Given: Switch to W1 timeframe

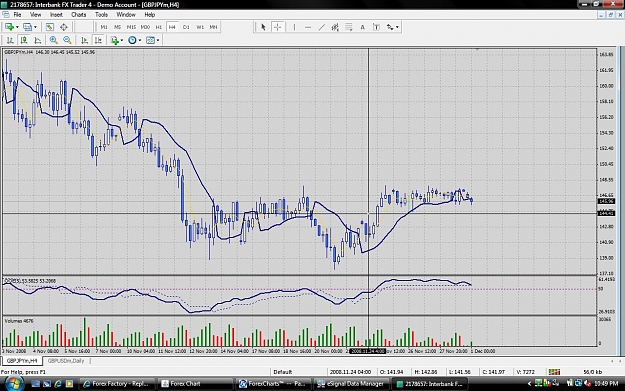Looking at the screenshot, I should 200,27.
